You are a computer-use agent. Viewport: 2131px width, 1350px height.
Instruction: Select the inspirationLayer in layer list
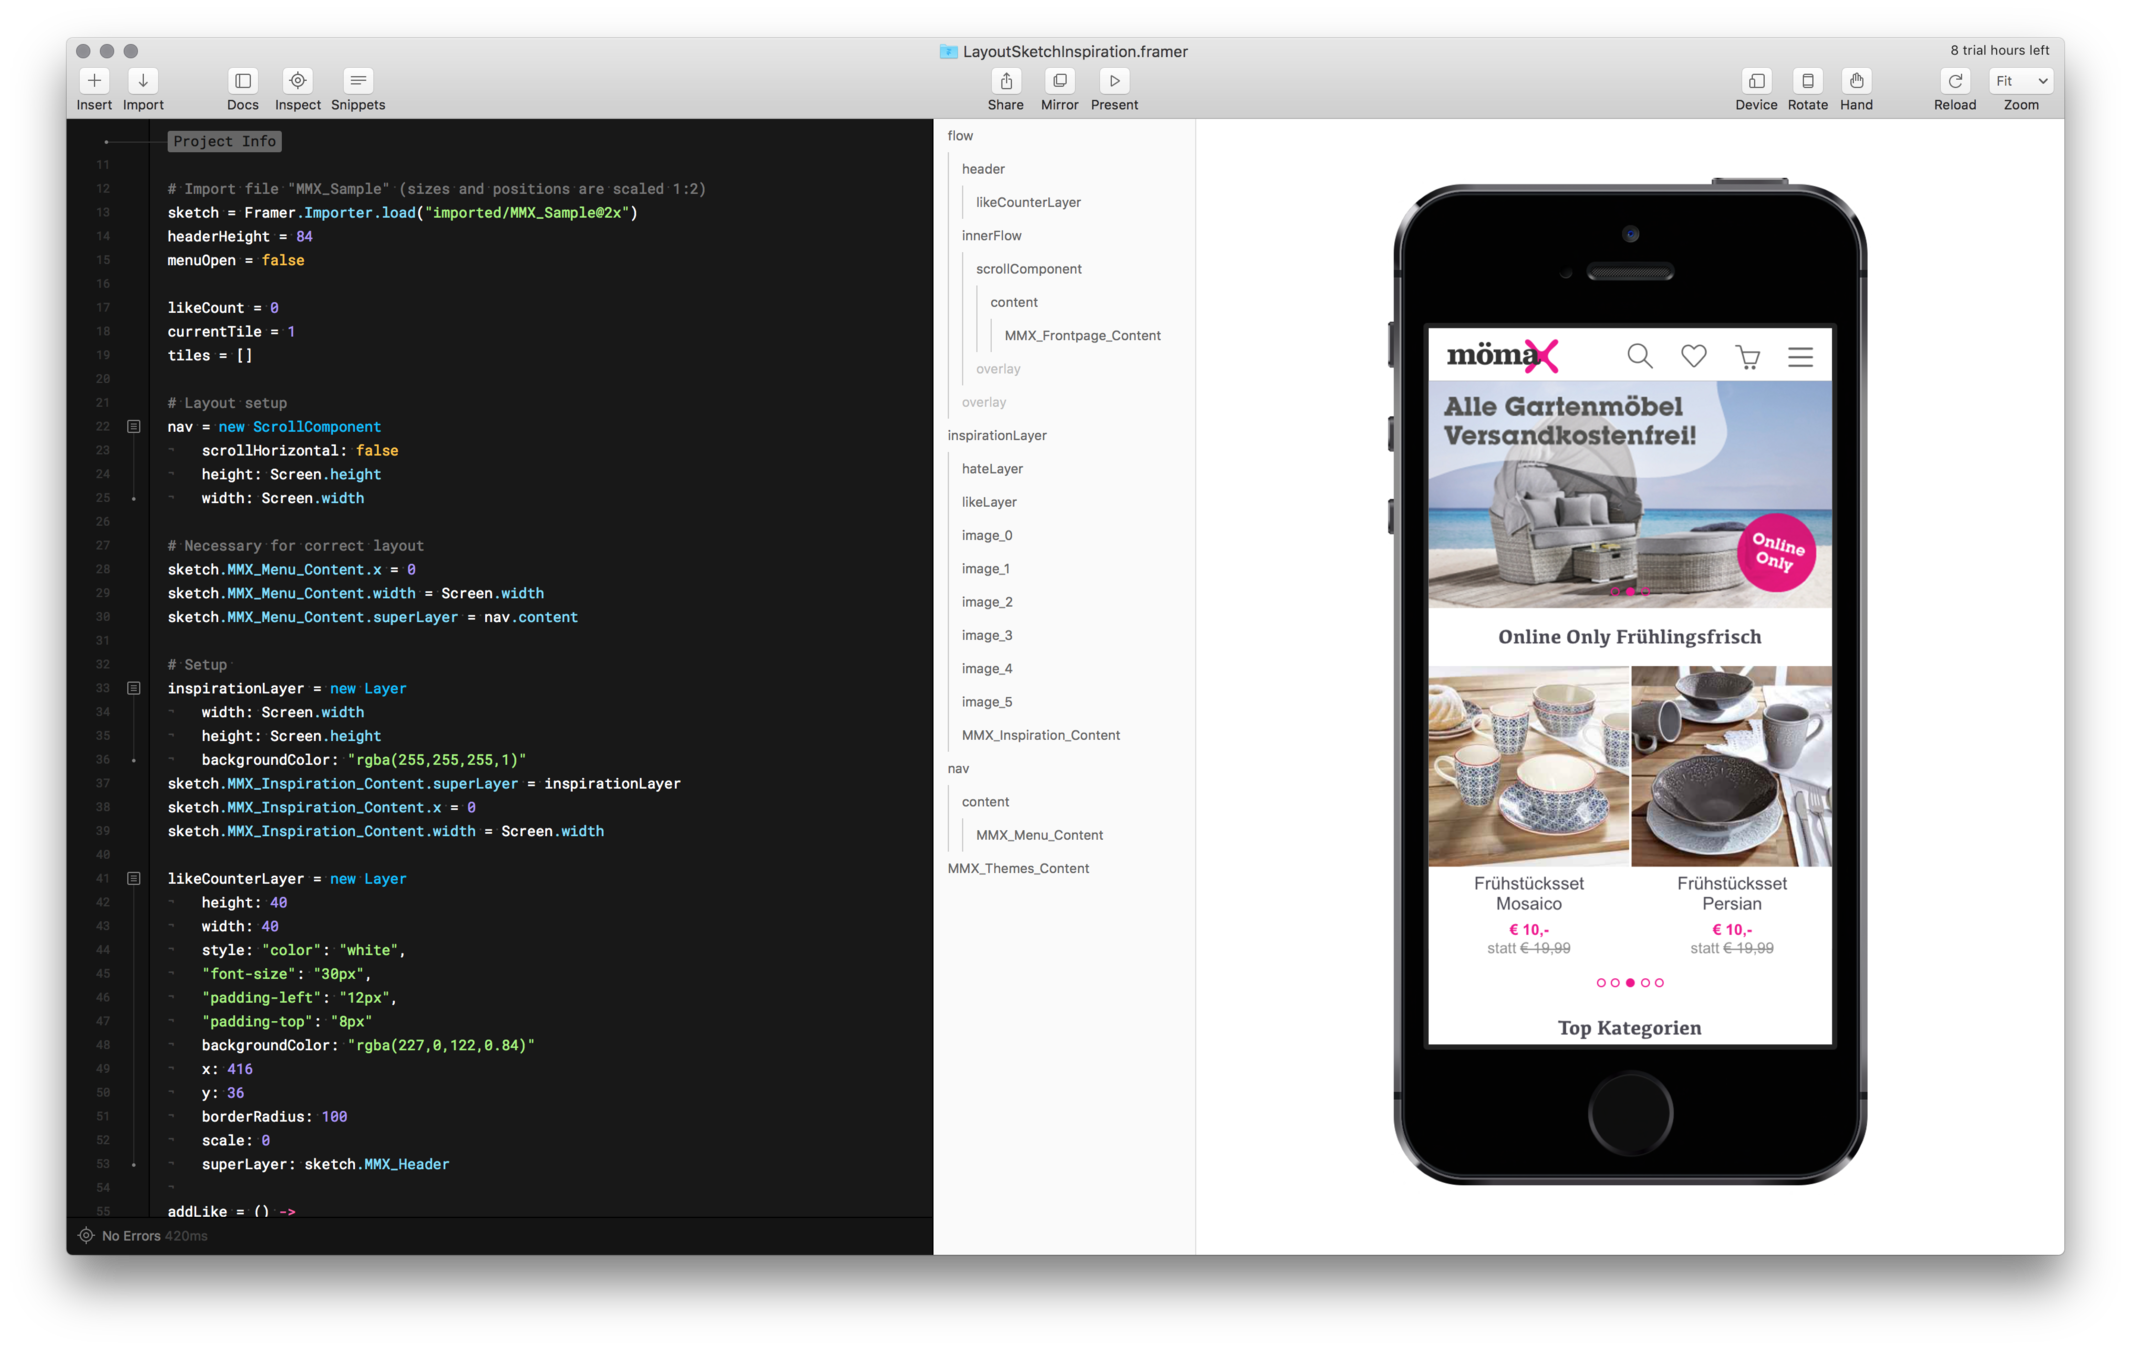coord(996,436)
